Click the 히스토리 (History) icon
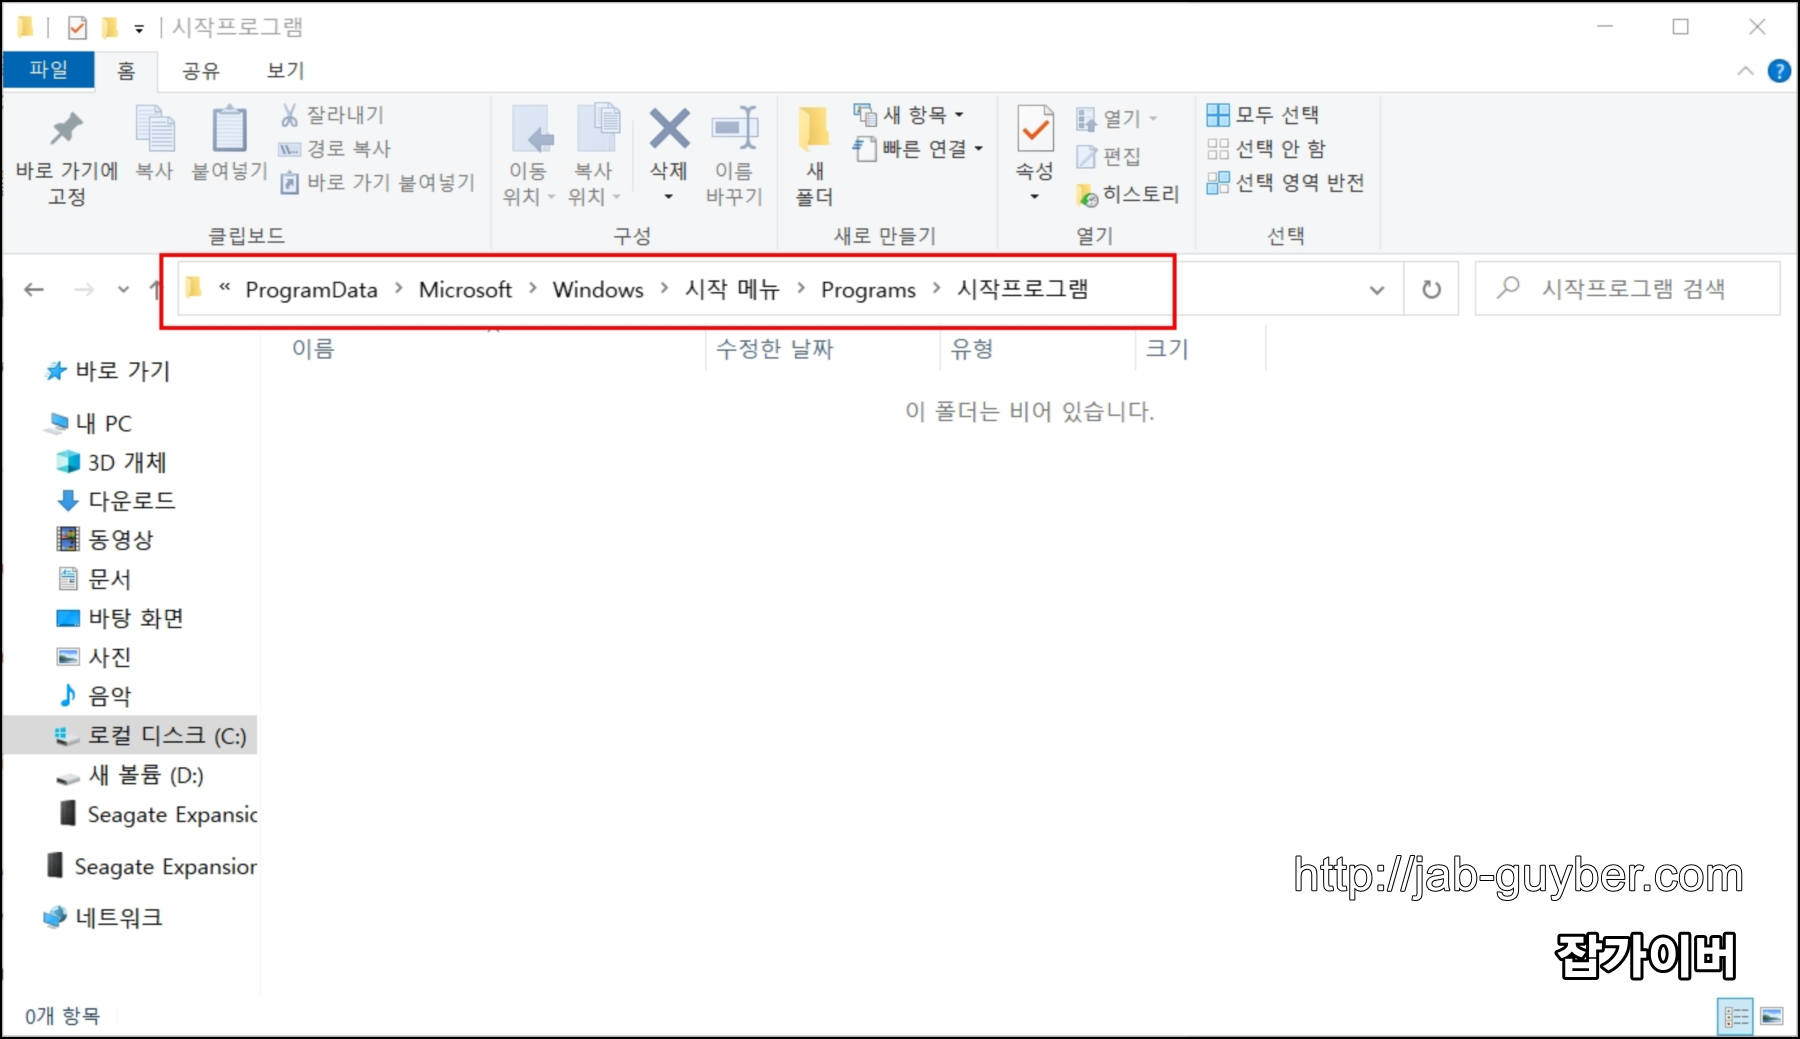This screenshot has width=1800, height=1039. pyautogui.click(x=1128, y=194)
